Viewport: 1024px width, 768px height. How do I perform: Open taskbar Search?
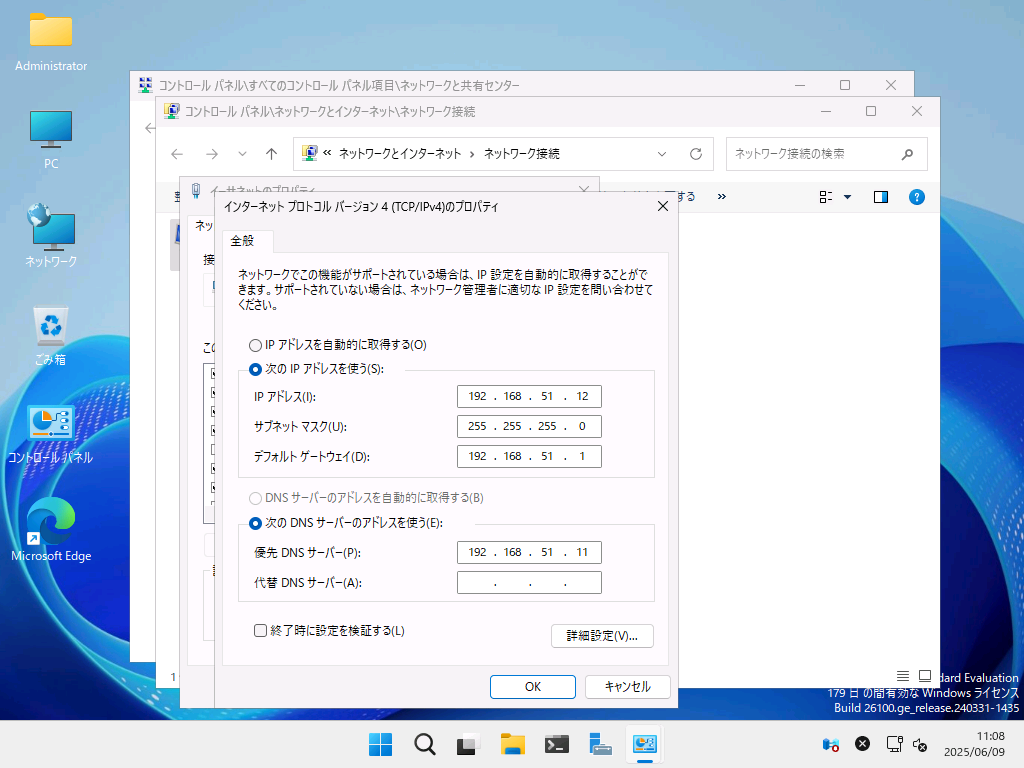pyautogui.click(x=425, y=744)
